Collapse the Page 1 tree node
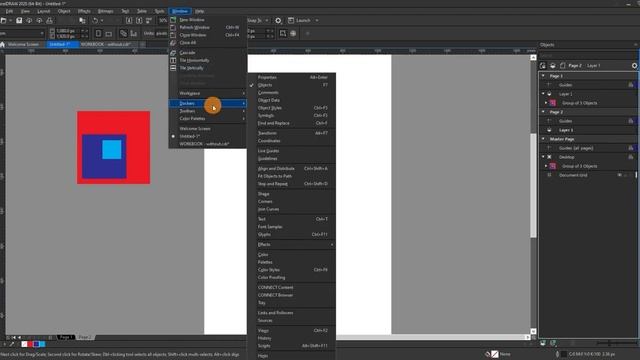This screenshot has width=640, height=360. 543,76
